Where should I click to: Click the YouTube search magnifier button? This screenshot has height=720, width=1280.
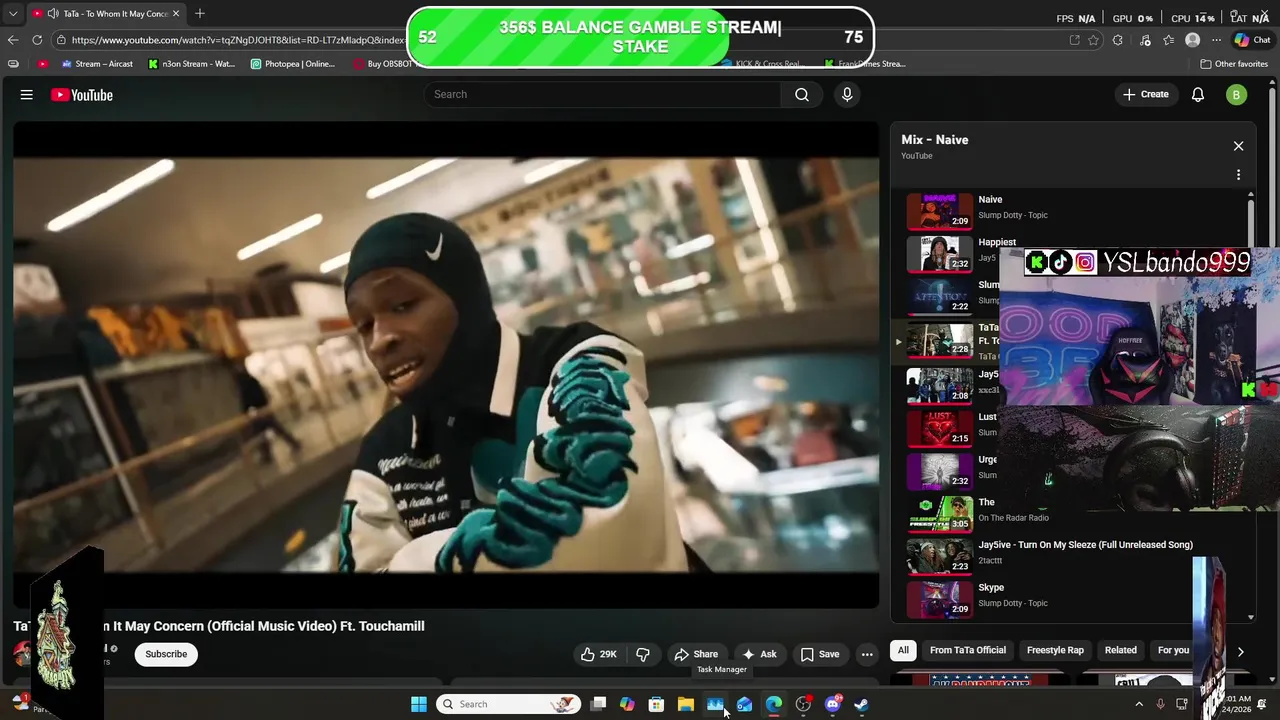tap(802, 94)
